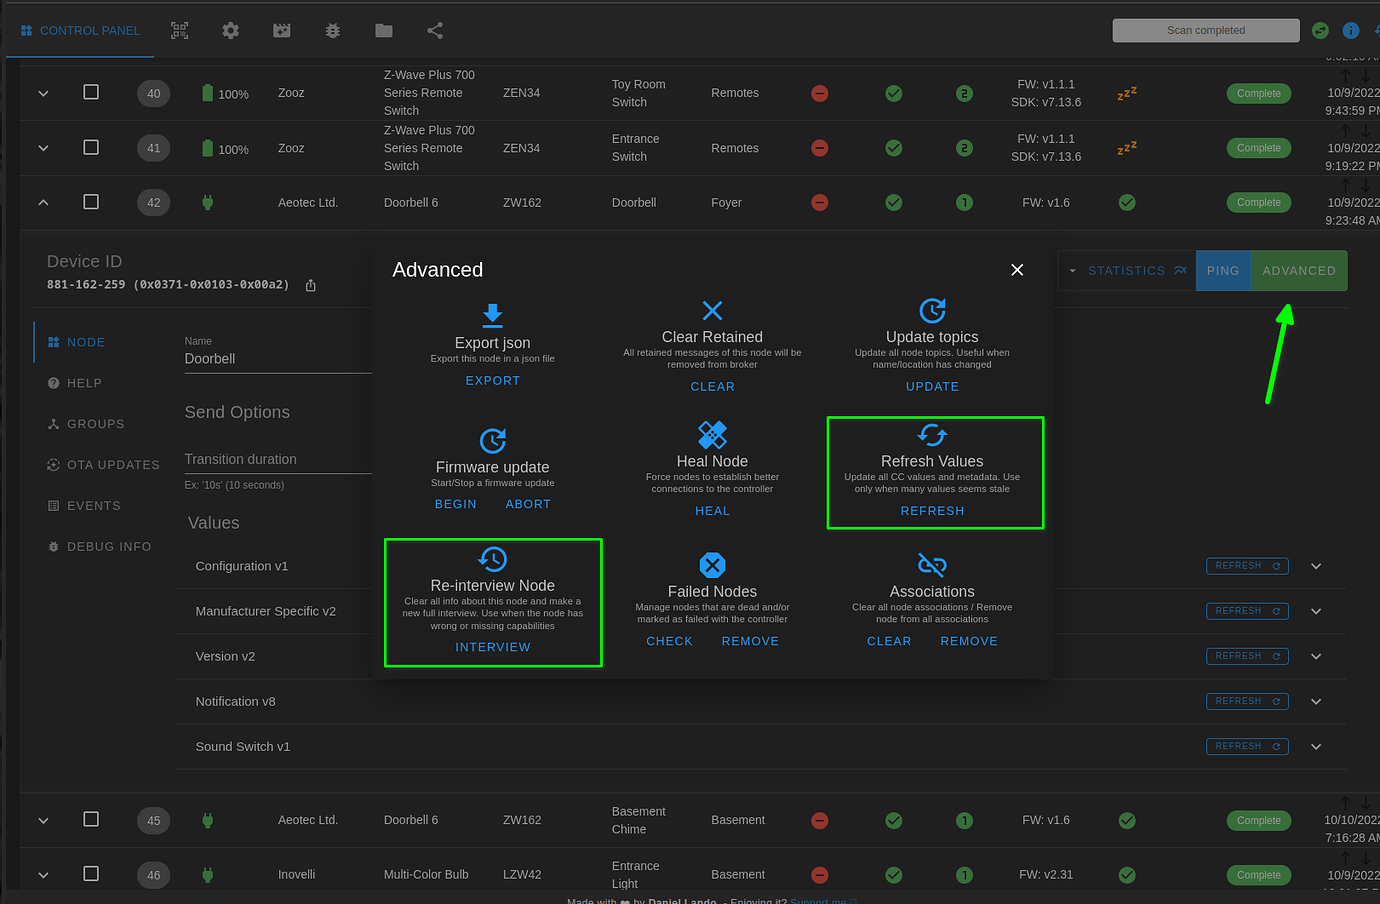This screenshot has width=1380, height=904.
Task: Select the checkbox on node 40 row
Action: pyautogui.click(x=91, y=92)
